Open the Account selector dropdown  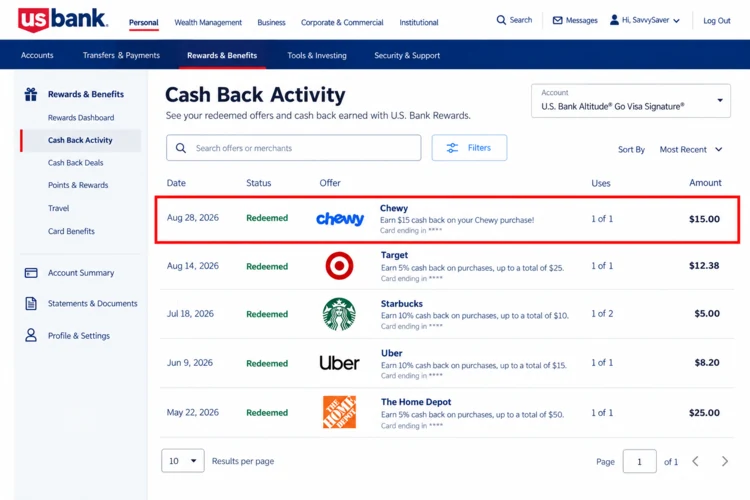coord(630,100)
